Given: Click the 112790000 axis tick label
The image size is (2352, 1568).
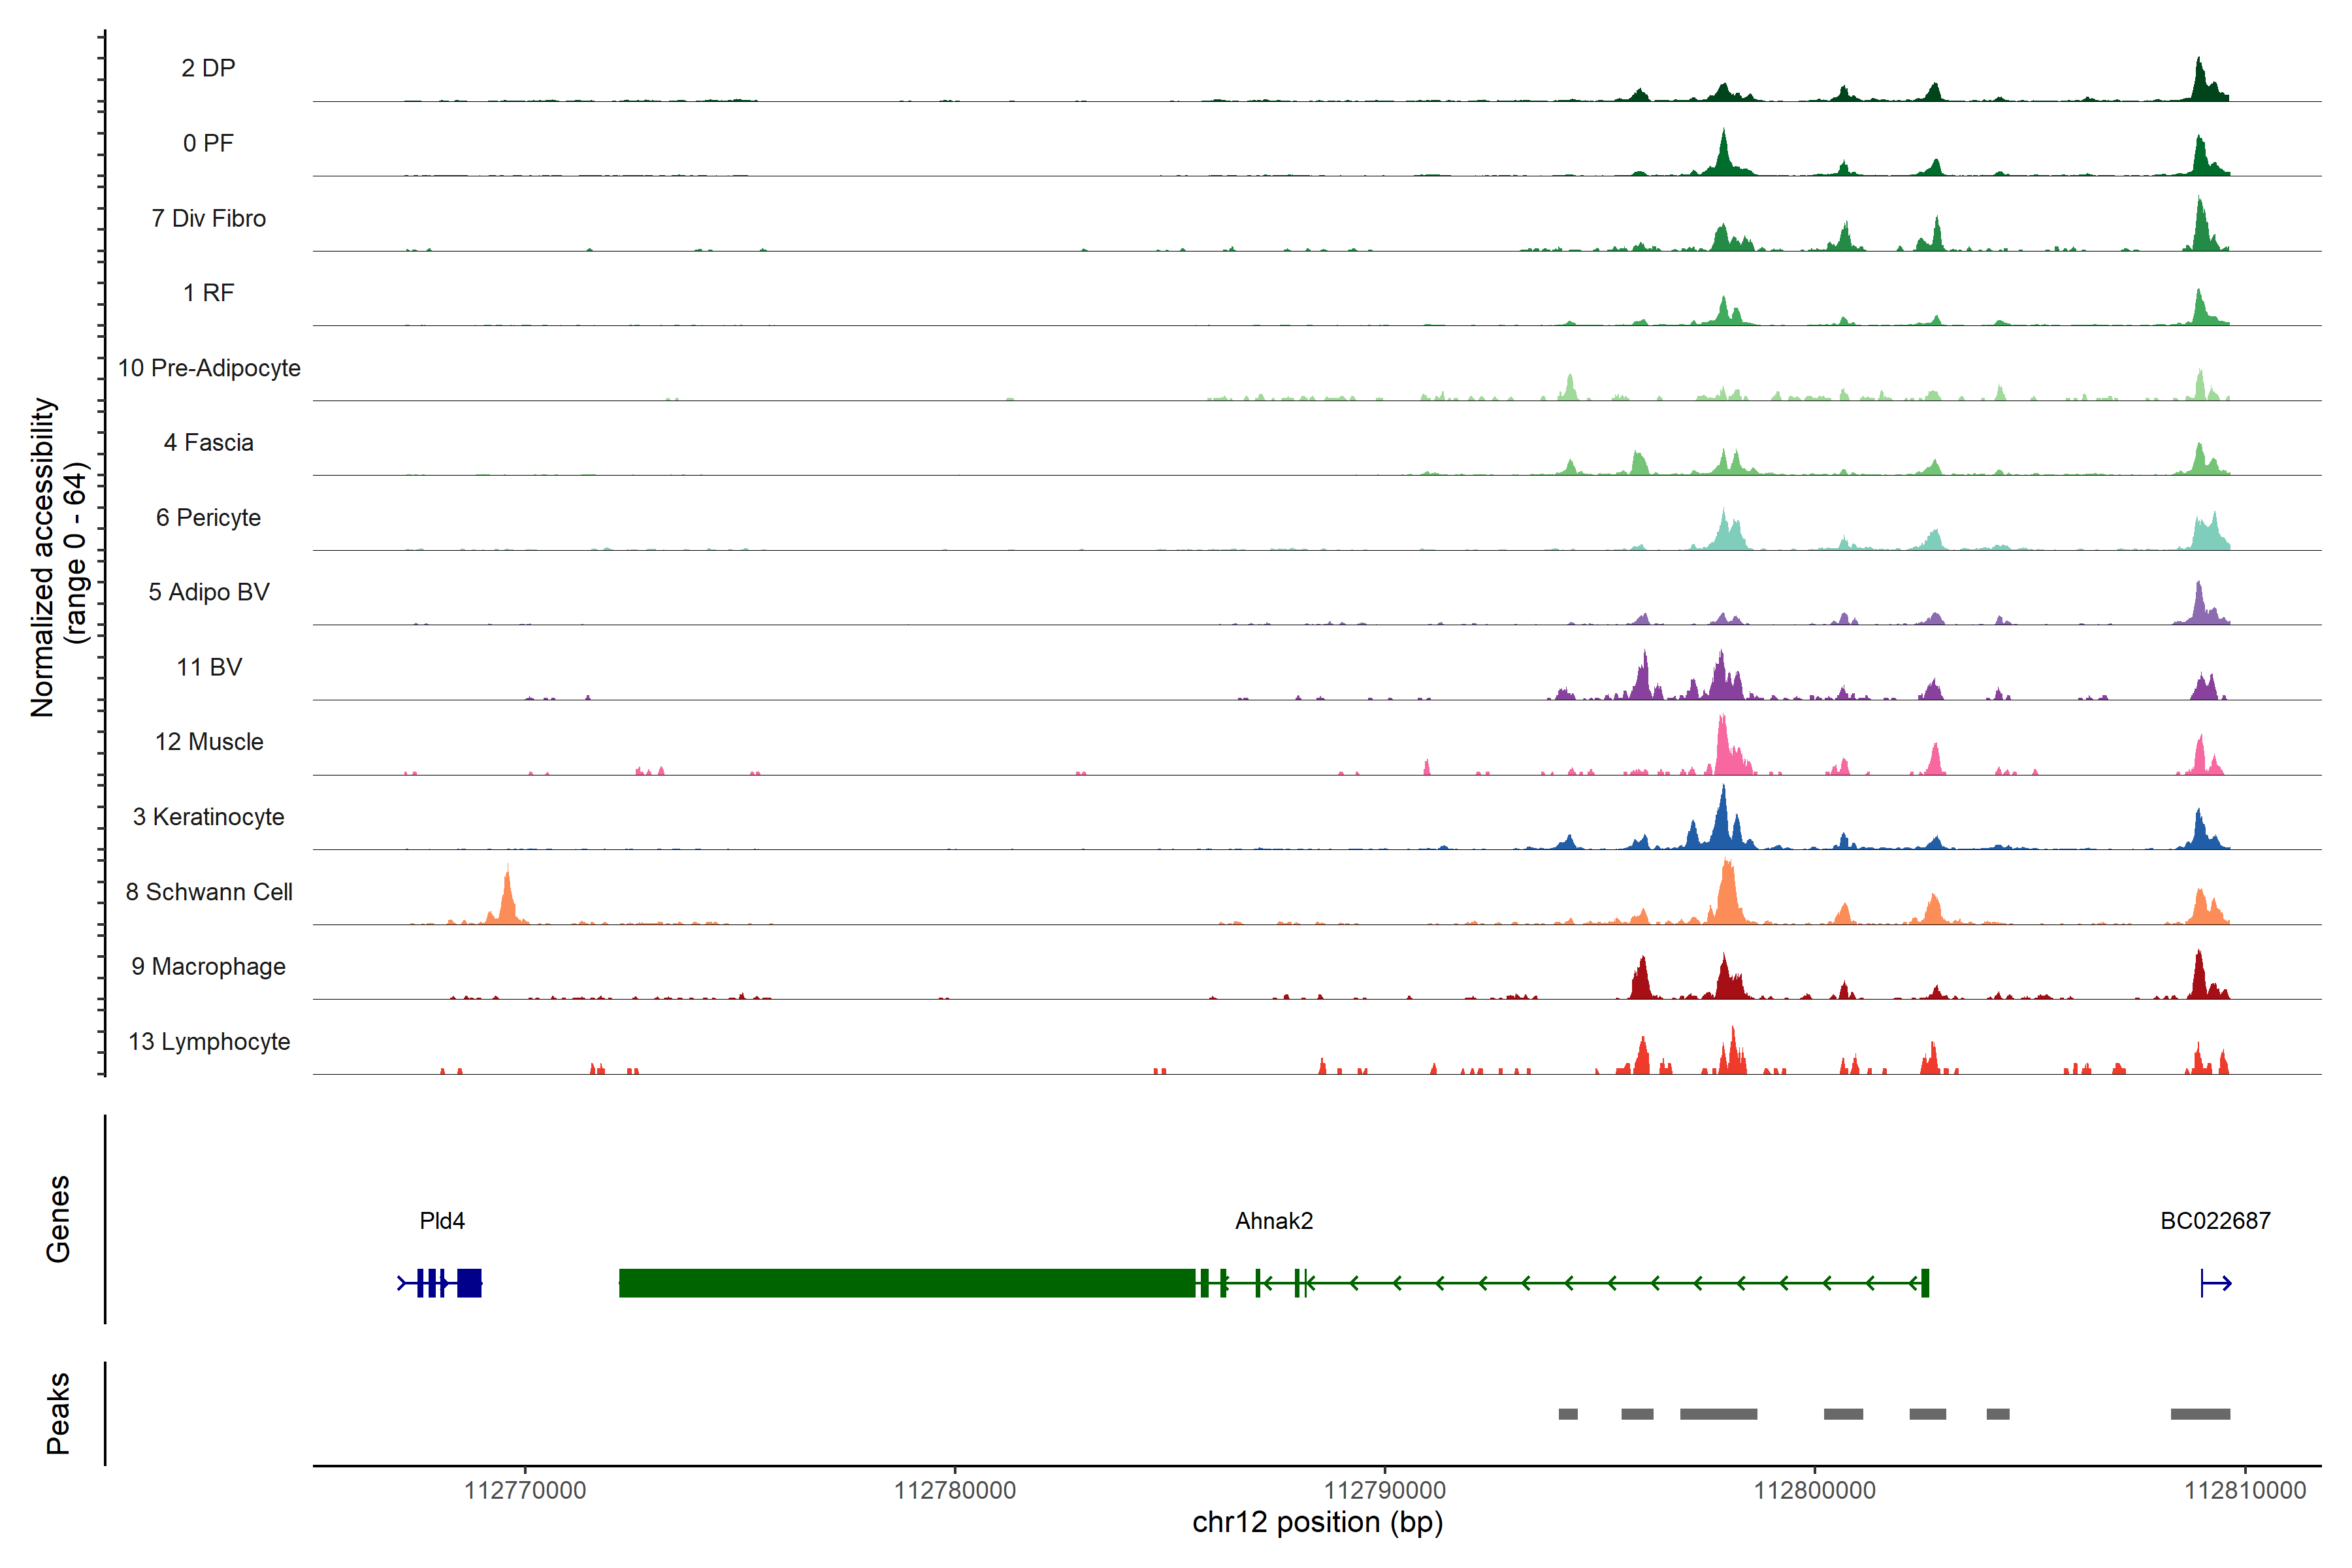Looking at the screenshot, I should point(1384,1490).
